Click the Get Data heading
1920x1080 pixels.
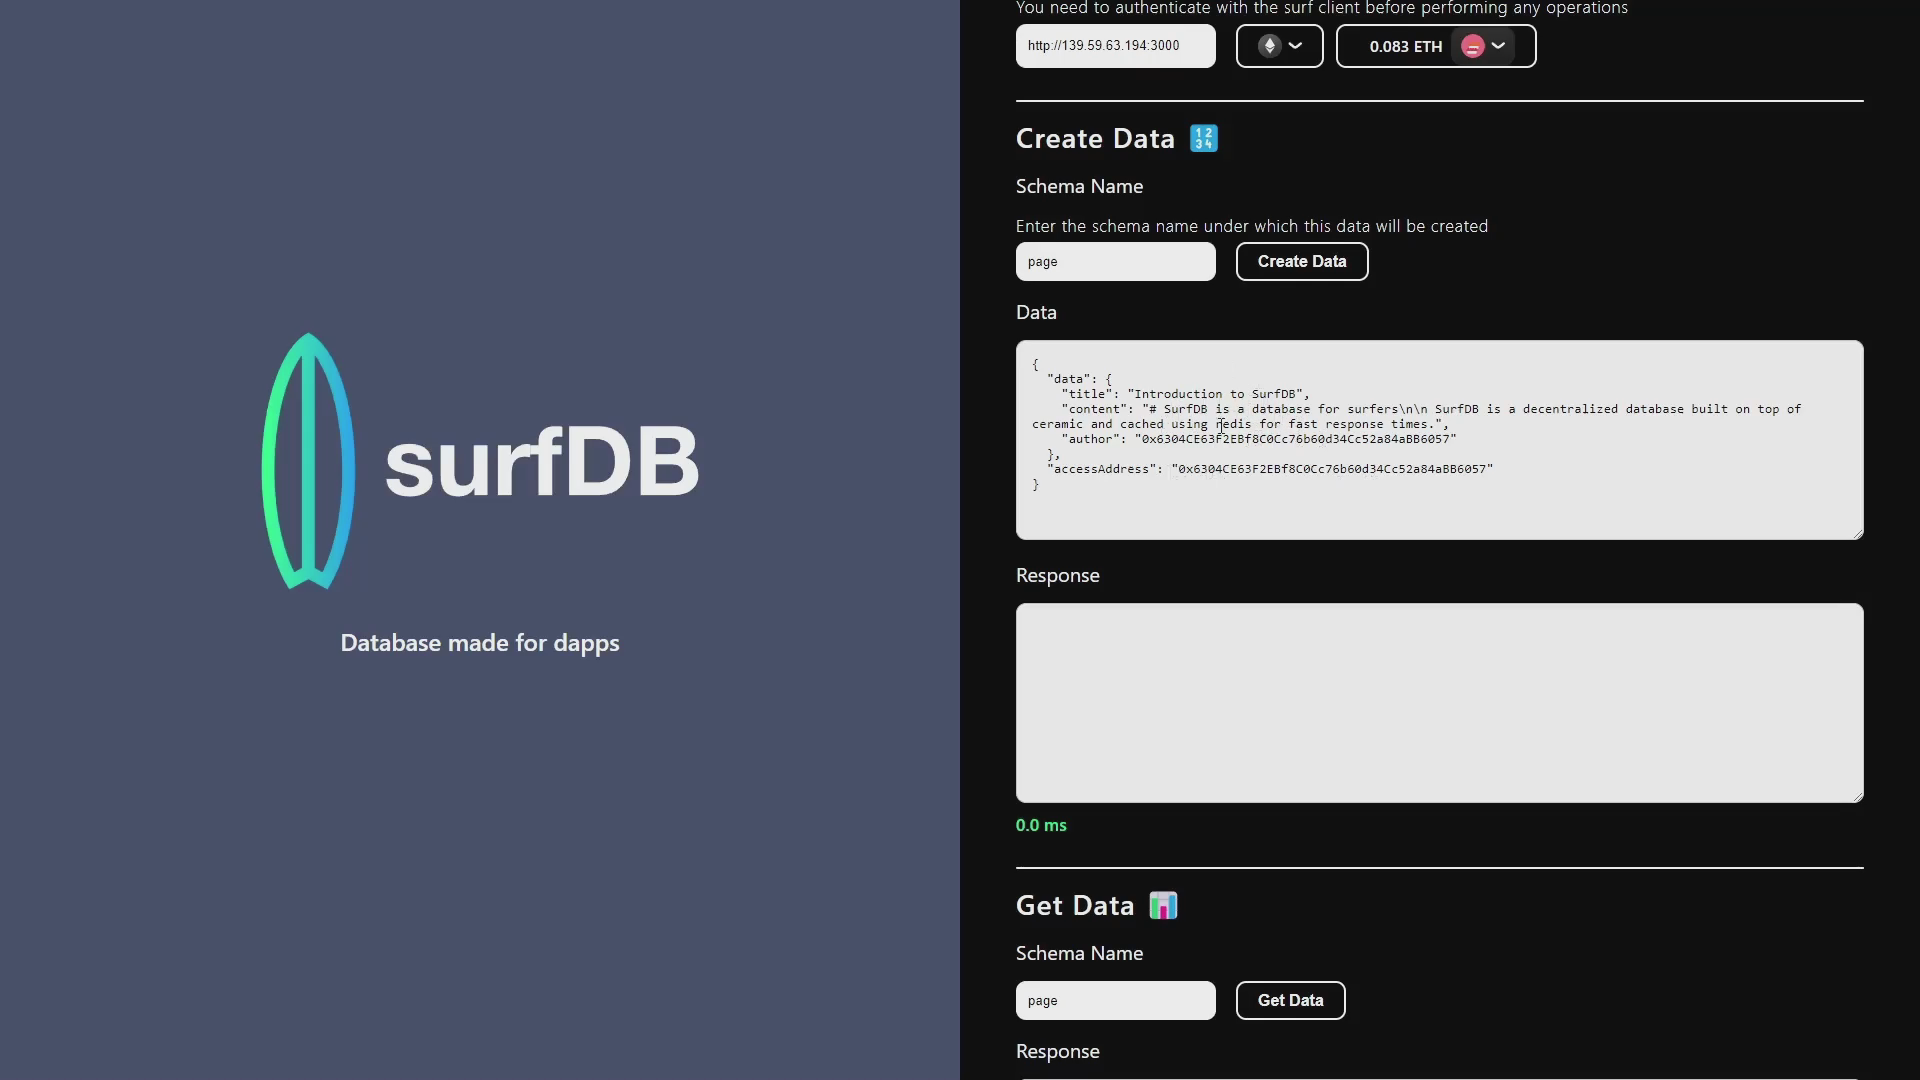pos(1075,906)
